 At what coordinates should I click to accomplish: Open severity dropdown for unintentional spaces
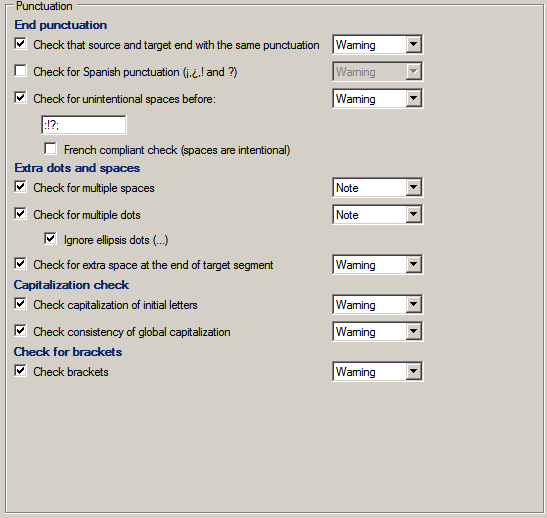pos(377,99)
